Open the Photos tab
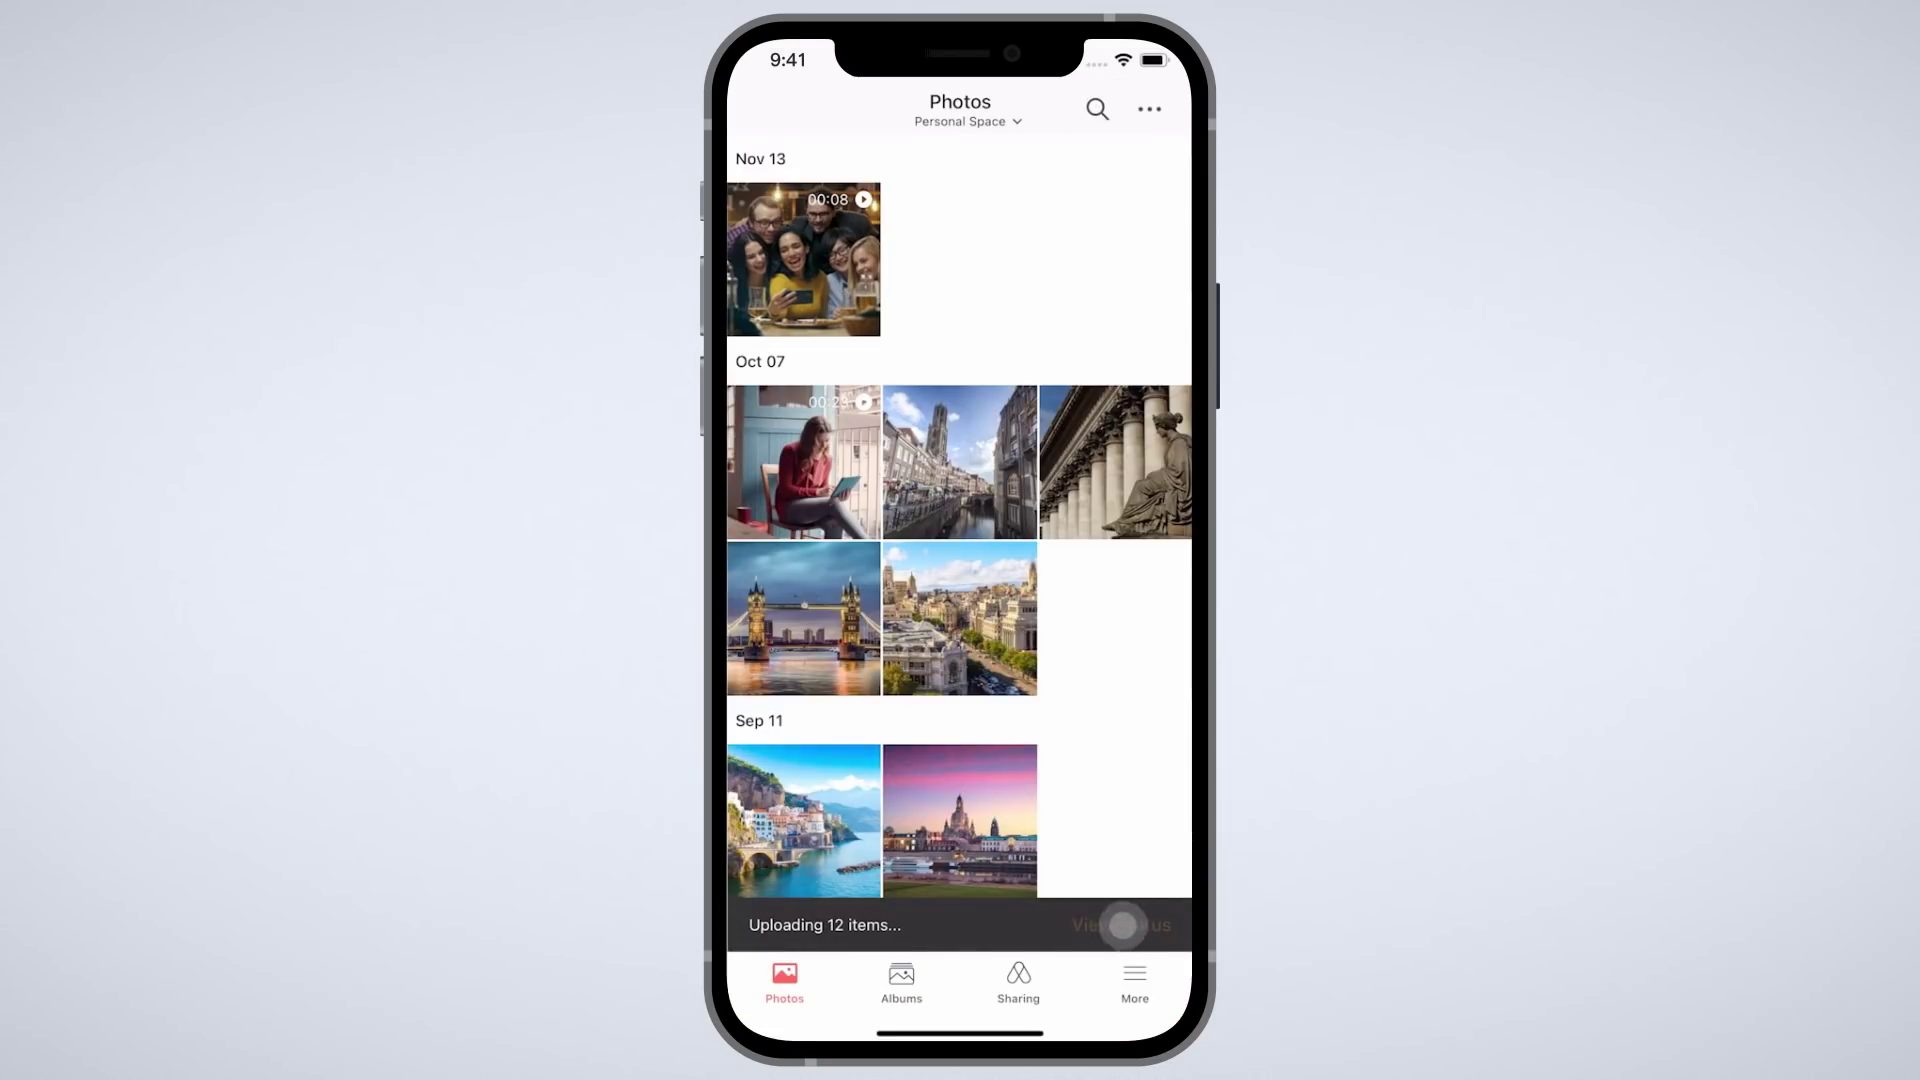Image resolution: width=1920 pixels, height=1080 pixels. point(785,982)
